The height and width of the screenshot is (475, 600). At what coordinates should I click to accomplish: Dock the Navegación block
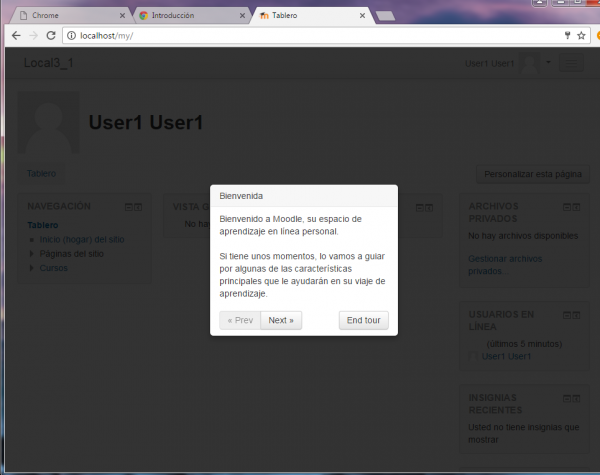[138, 207]
